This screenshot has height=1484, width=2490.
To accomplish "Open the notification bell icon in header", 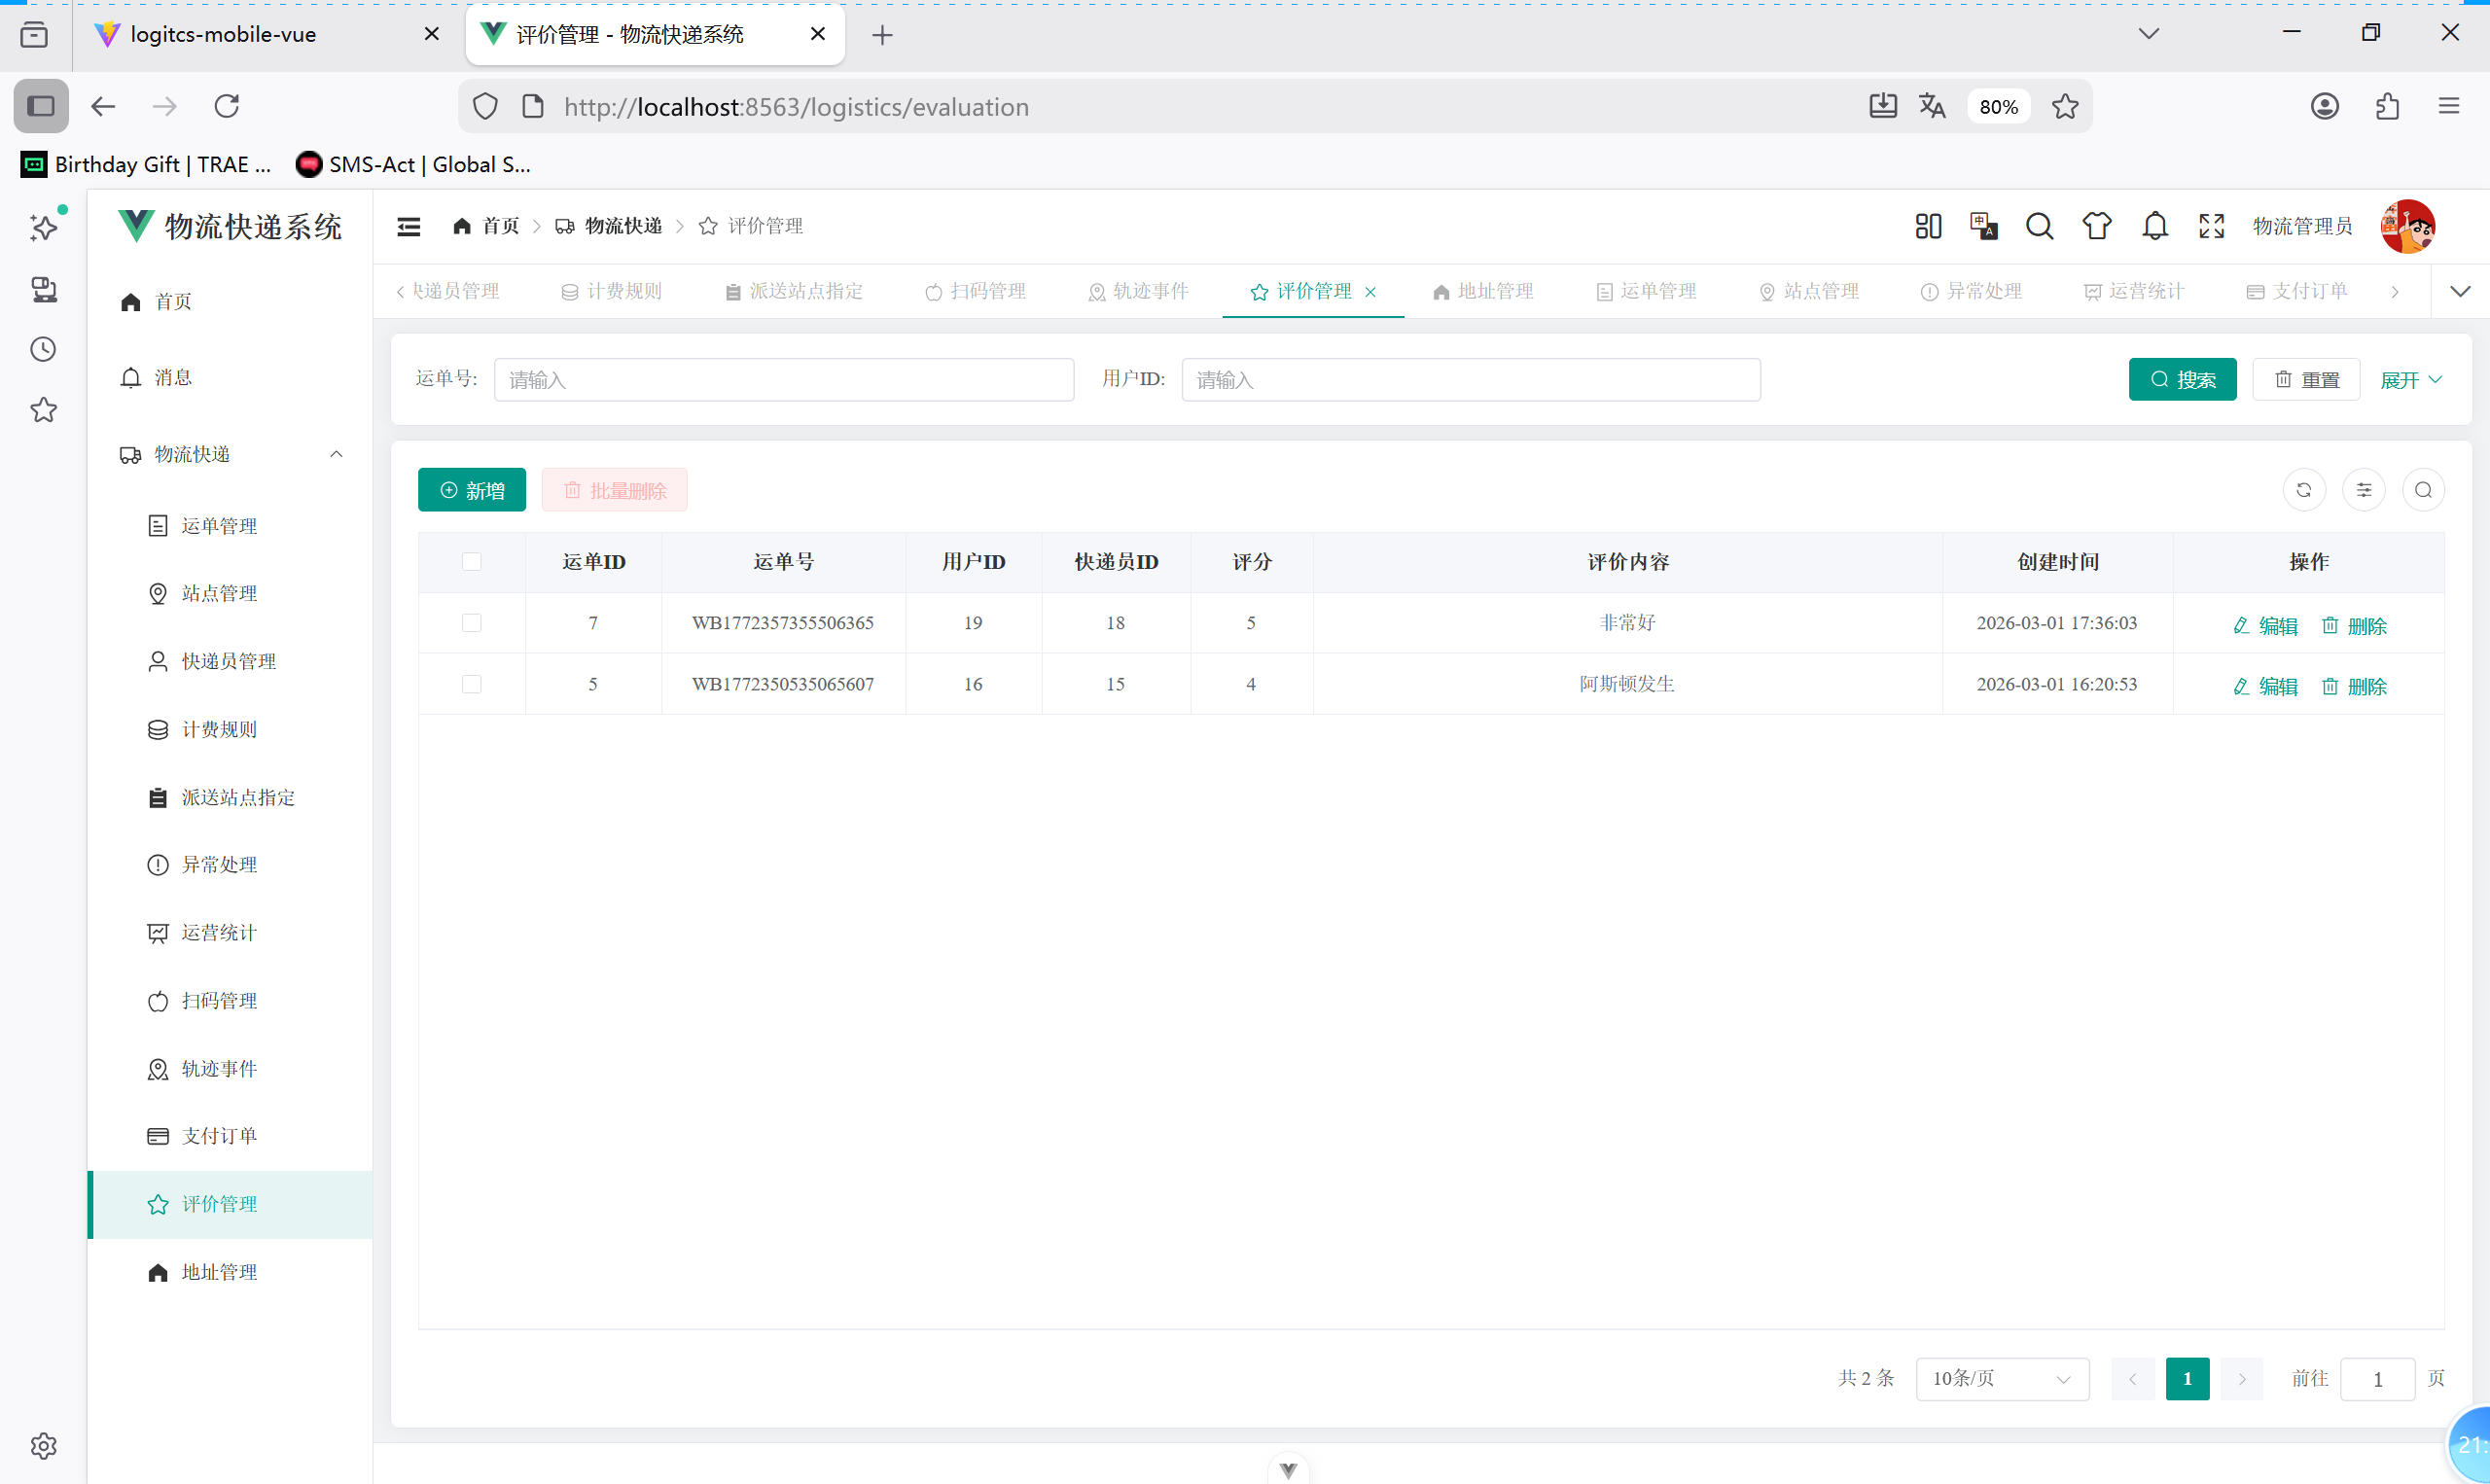I will pos(2154,226).
